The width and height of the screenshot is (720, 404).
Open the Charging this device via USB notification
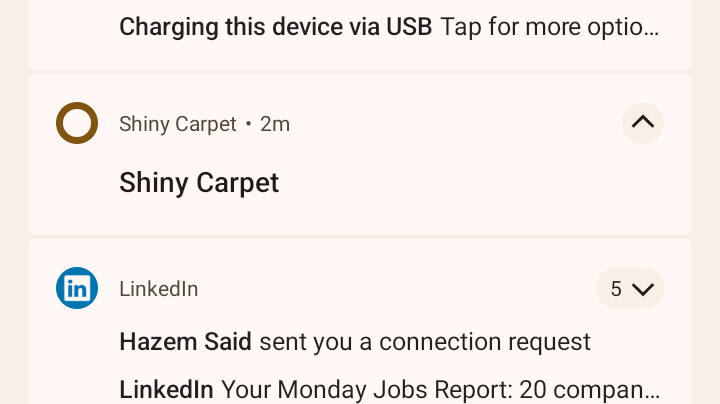[x=275, y=27]
